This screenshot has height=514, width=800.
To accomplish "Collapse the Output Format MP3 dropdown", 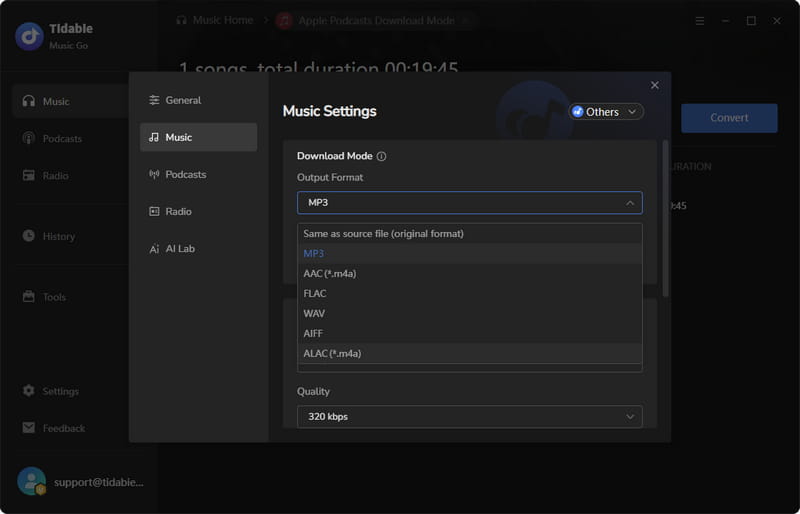I will coord(469,203).
